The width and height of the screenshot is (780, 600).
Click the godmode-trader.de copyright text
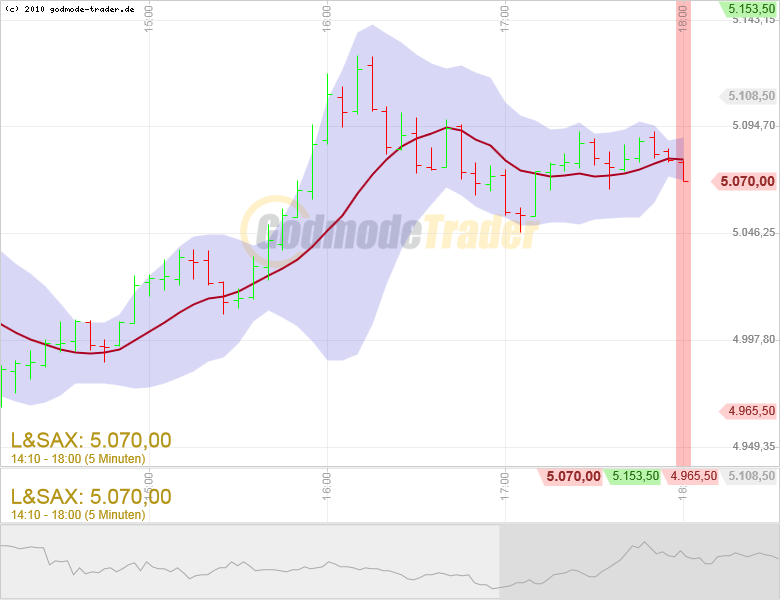(x=70, y=9)
